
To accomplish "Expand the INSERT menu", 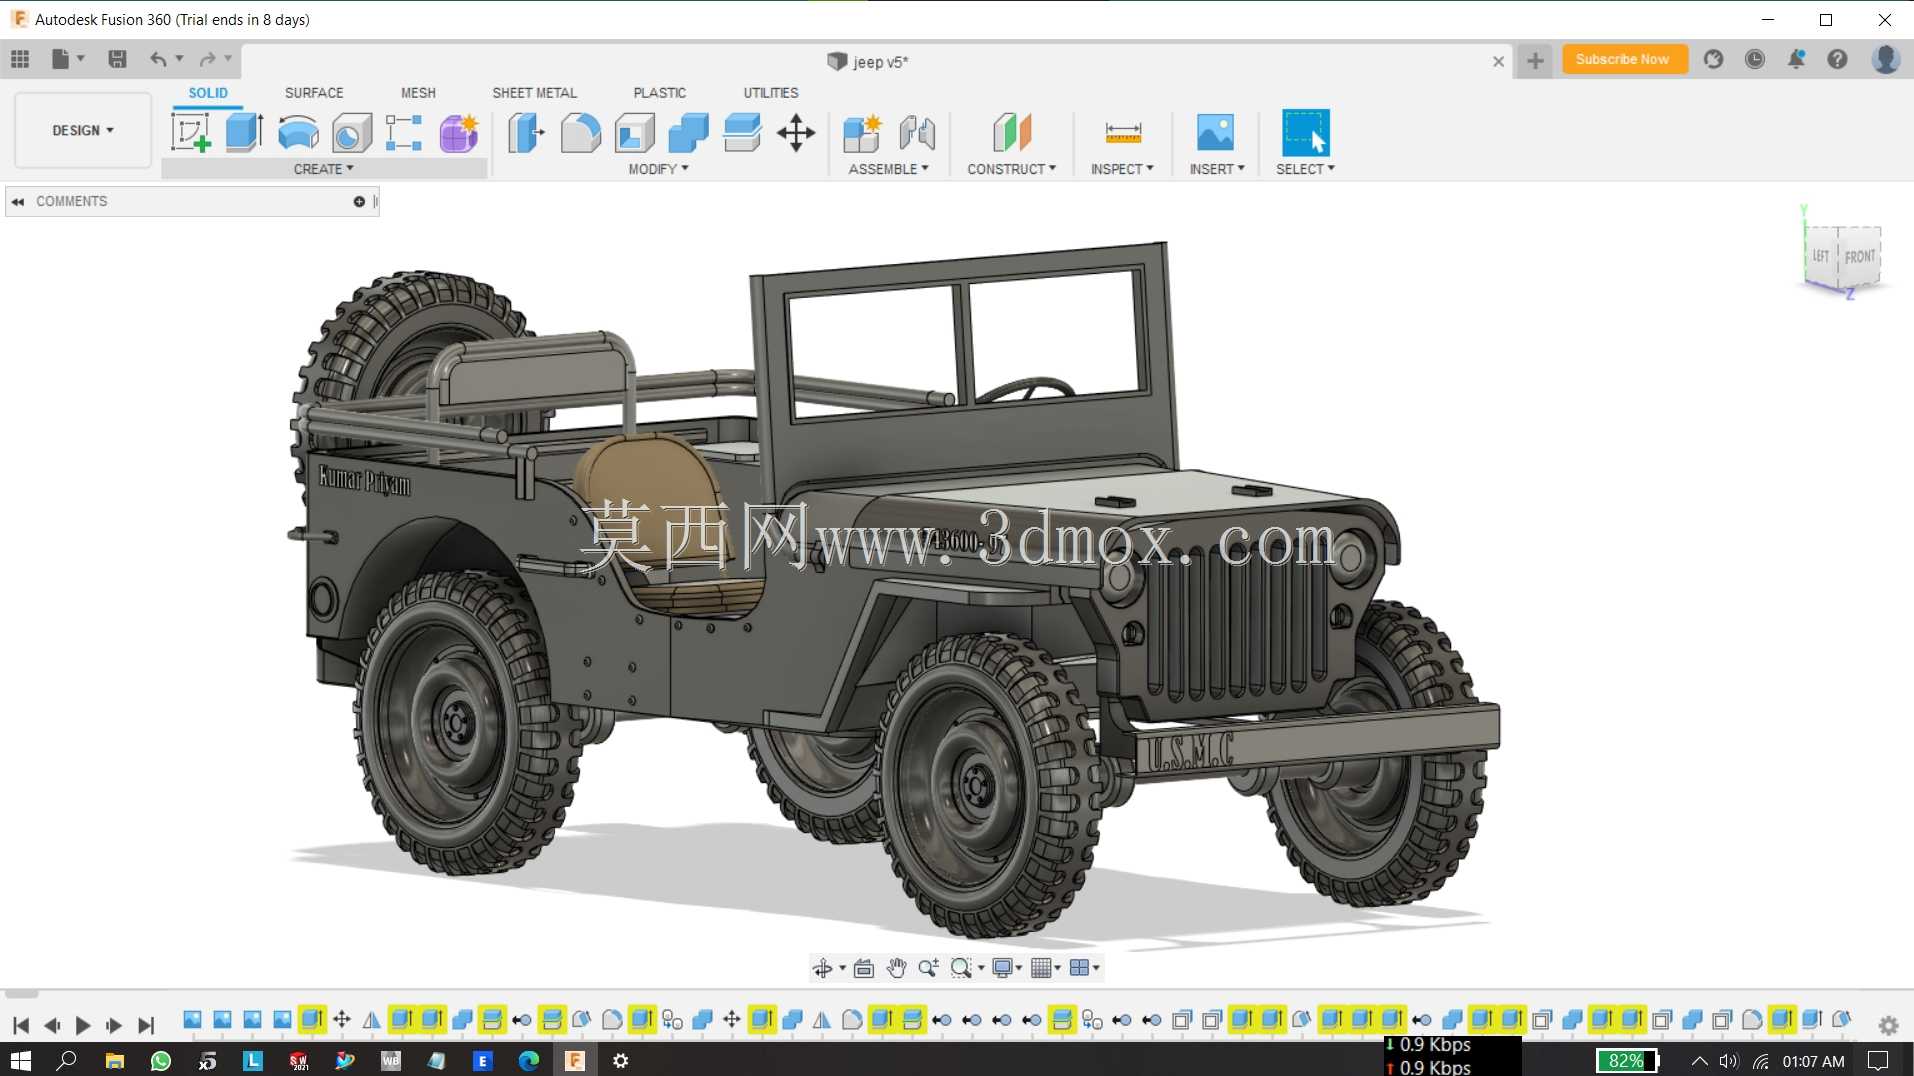I will pos(1216,169).
